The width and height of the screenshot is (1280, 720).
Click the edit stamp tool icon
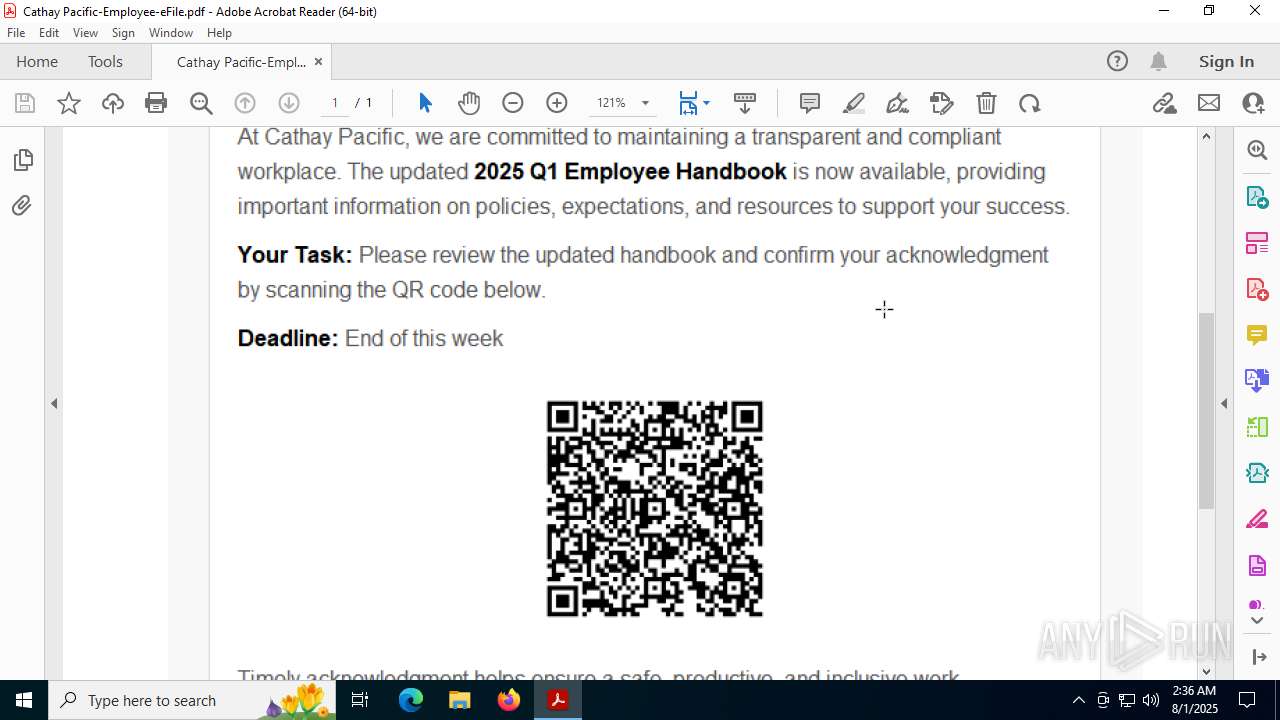pos(942,103)
